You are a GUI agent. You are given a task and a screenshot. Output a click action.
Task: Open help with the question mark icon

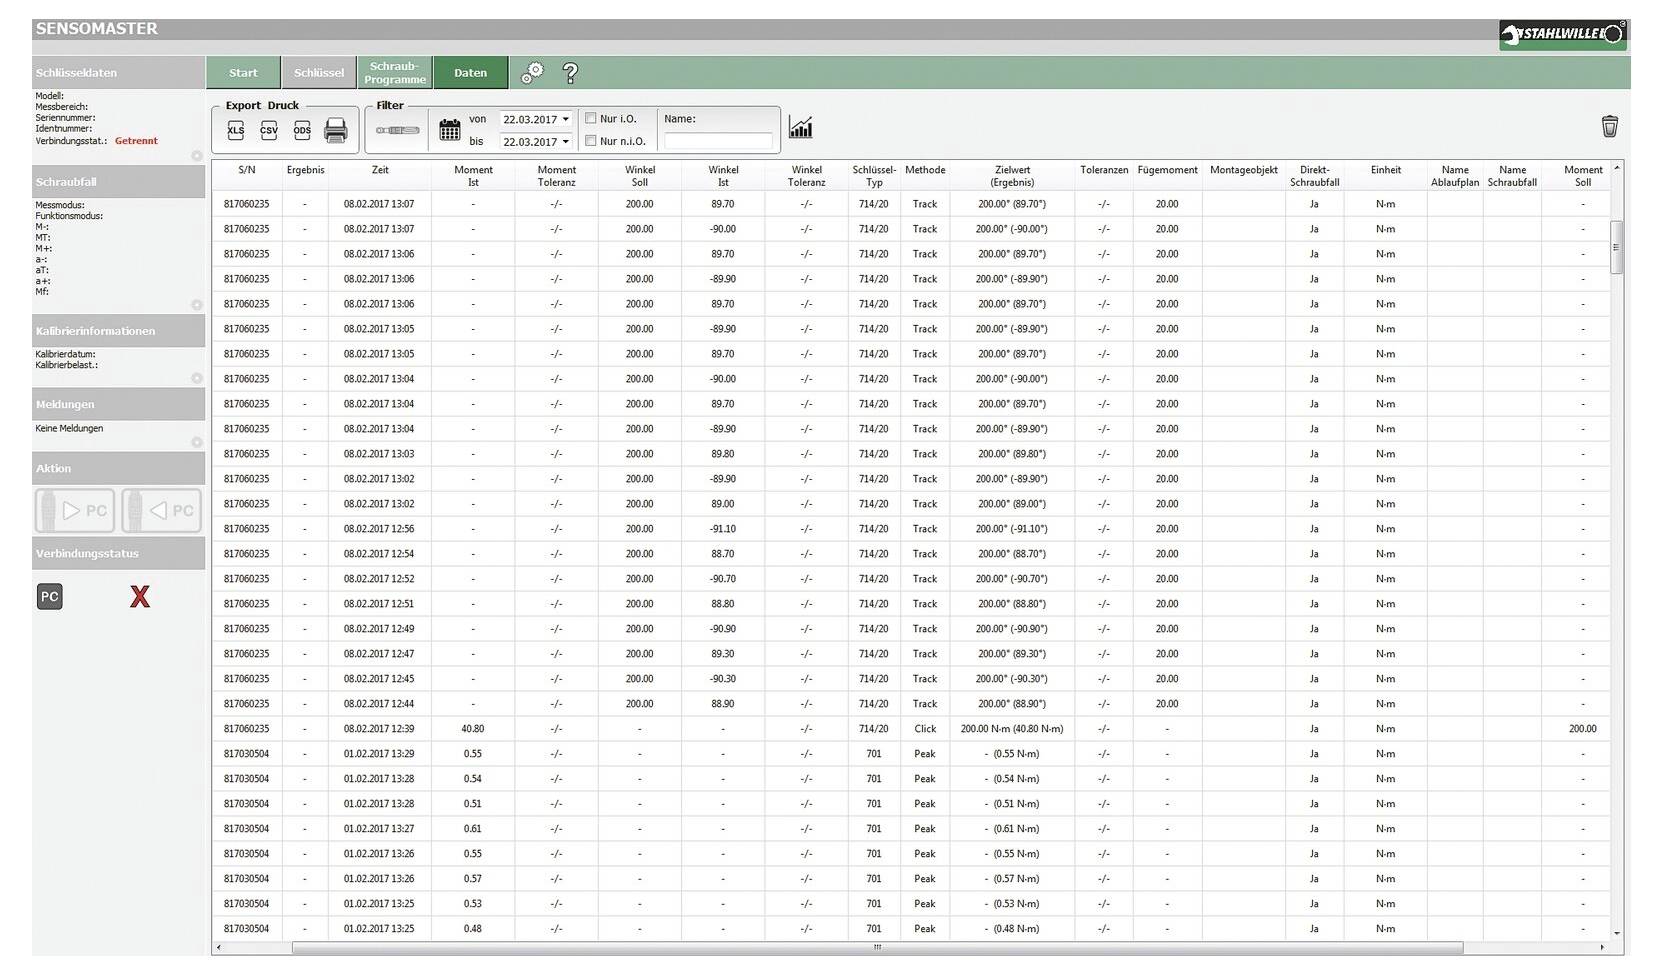point(570,72)
